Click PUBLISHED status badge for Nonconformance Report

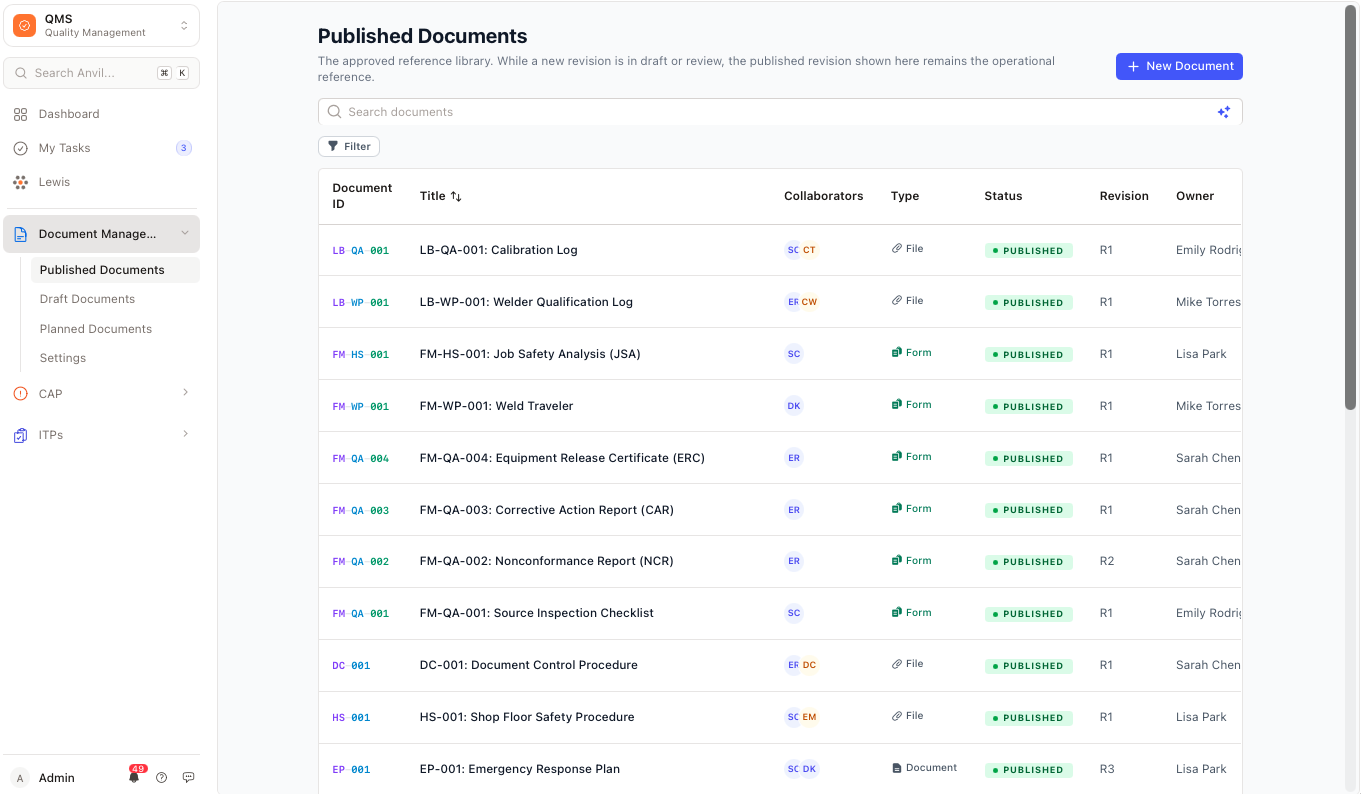coord(1028,562)
